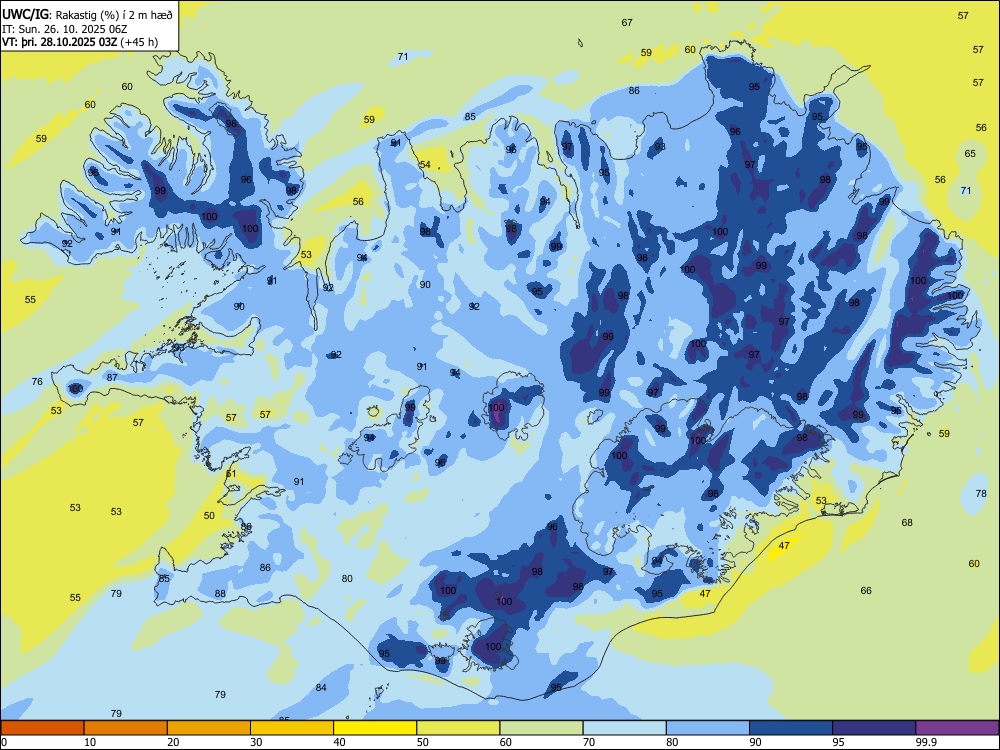Image resolution: width=1000 pixels, height=750 pixels.
Task: Click the 10–20 orange legend swatch
Action: click(x=126, y=728)
